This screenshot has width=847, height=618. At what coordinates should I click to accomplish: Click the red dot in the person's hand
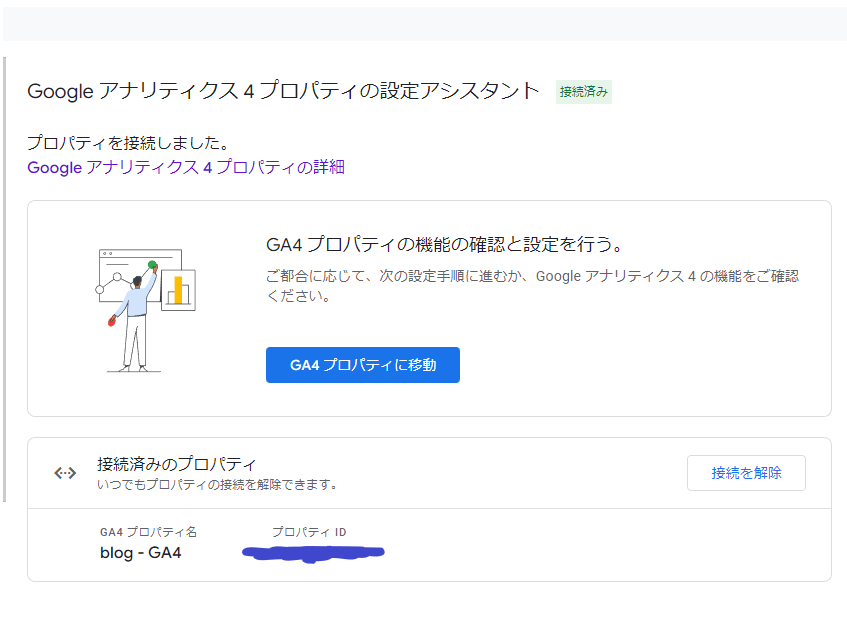click(112, 322)
